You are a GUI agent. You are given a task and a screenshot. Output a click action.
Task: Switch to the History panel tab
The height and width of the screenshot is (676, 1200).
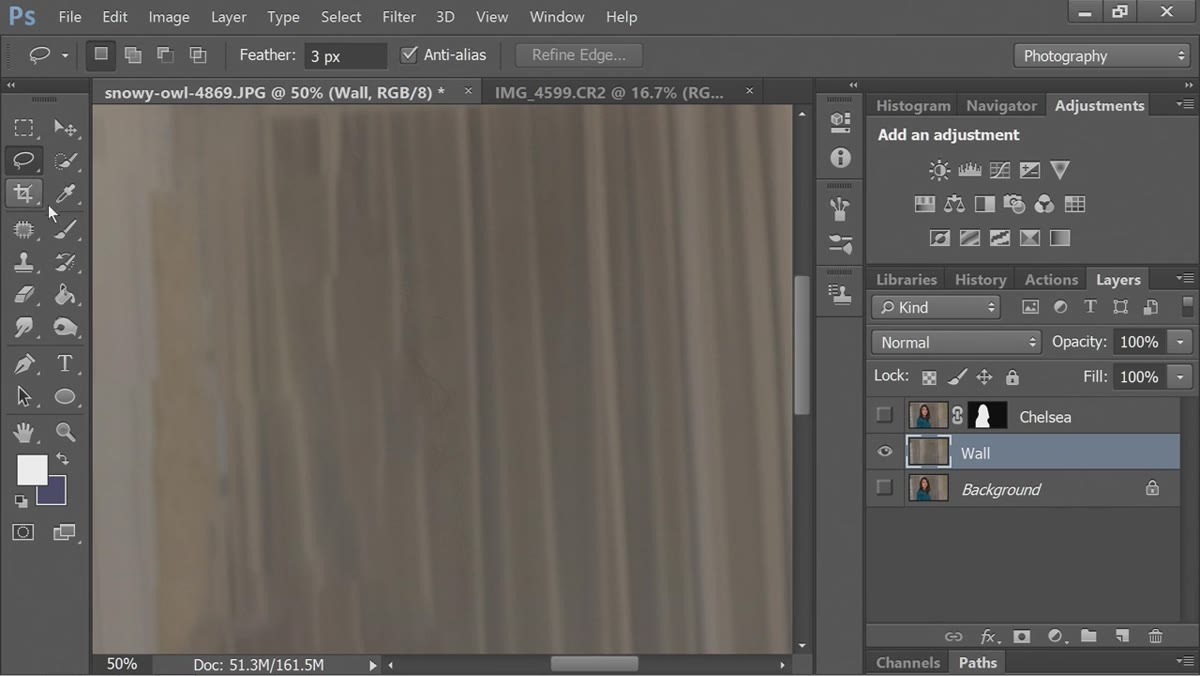click(x=980, y=280)
